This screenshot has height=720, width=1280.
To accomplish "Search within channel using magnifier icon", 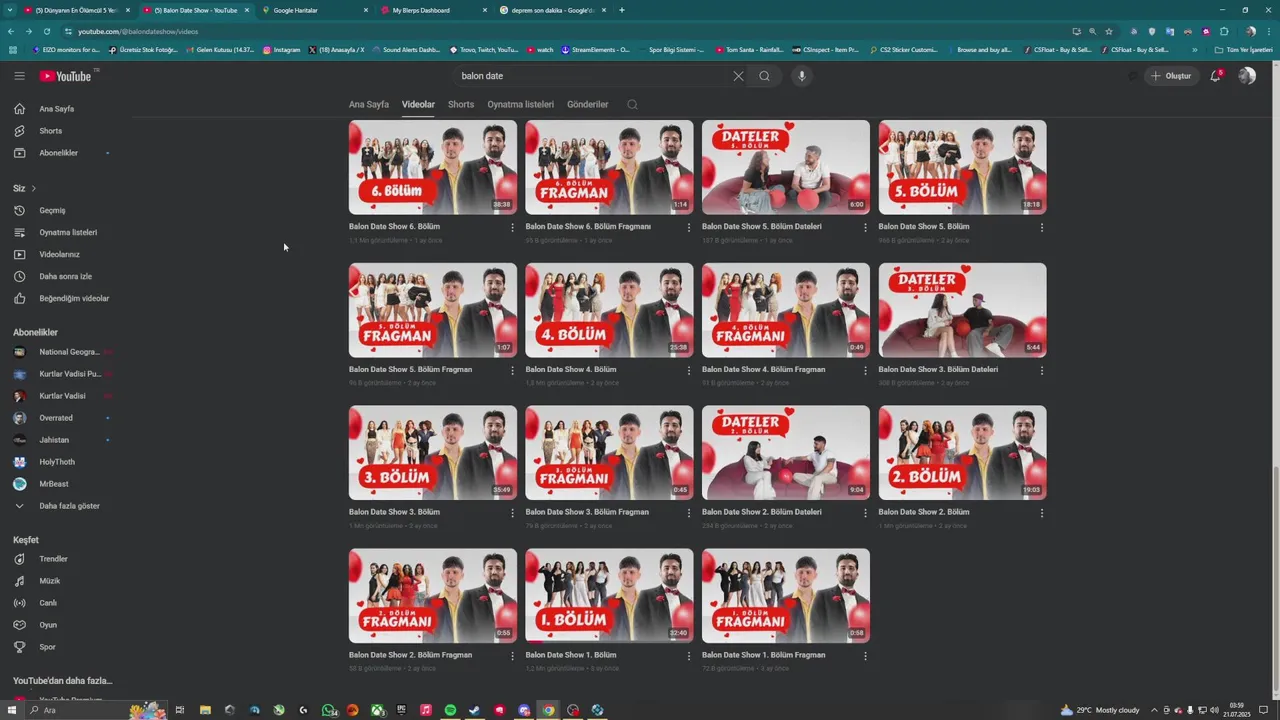I will 632,104.
